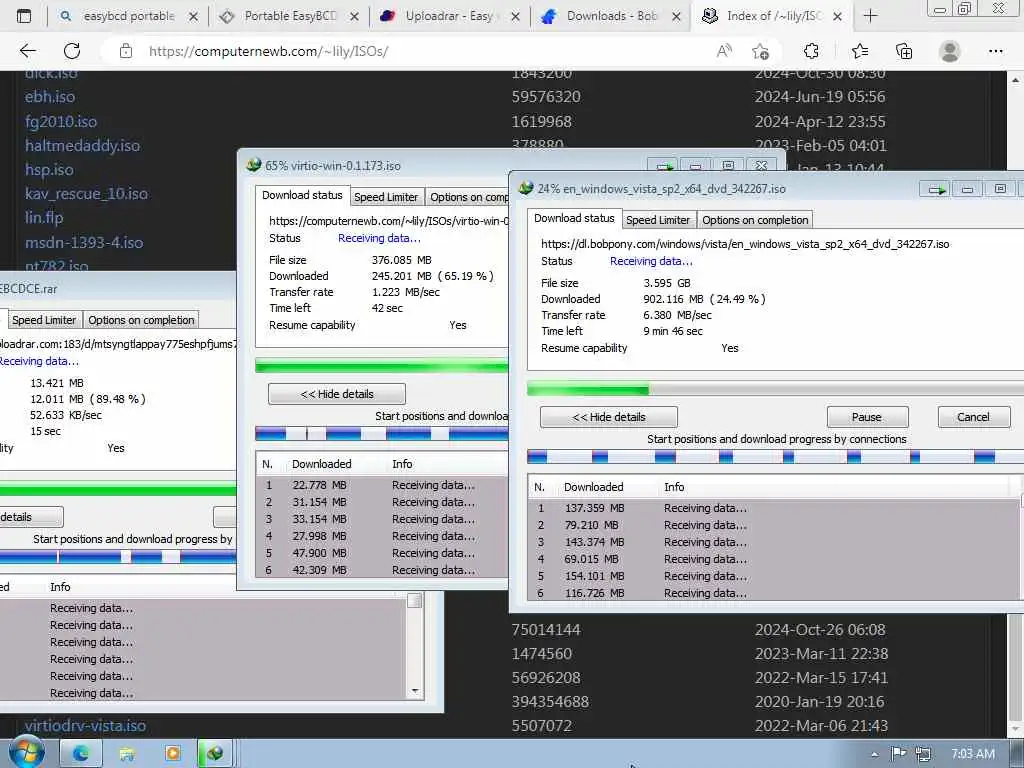Hide details in Vista ISO download window

pos(609,417)
